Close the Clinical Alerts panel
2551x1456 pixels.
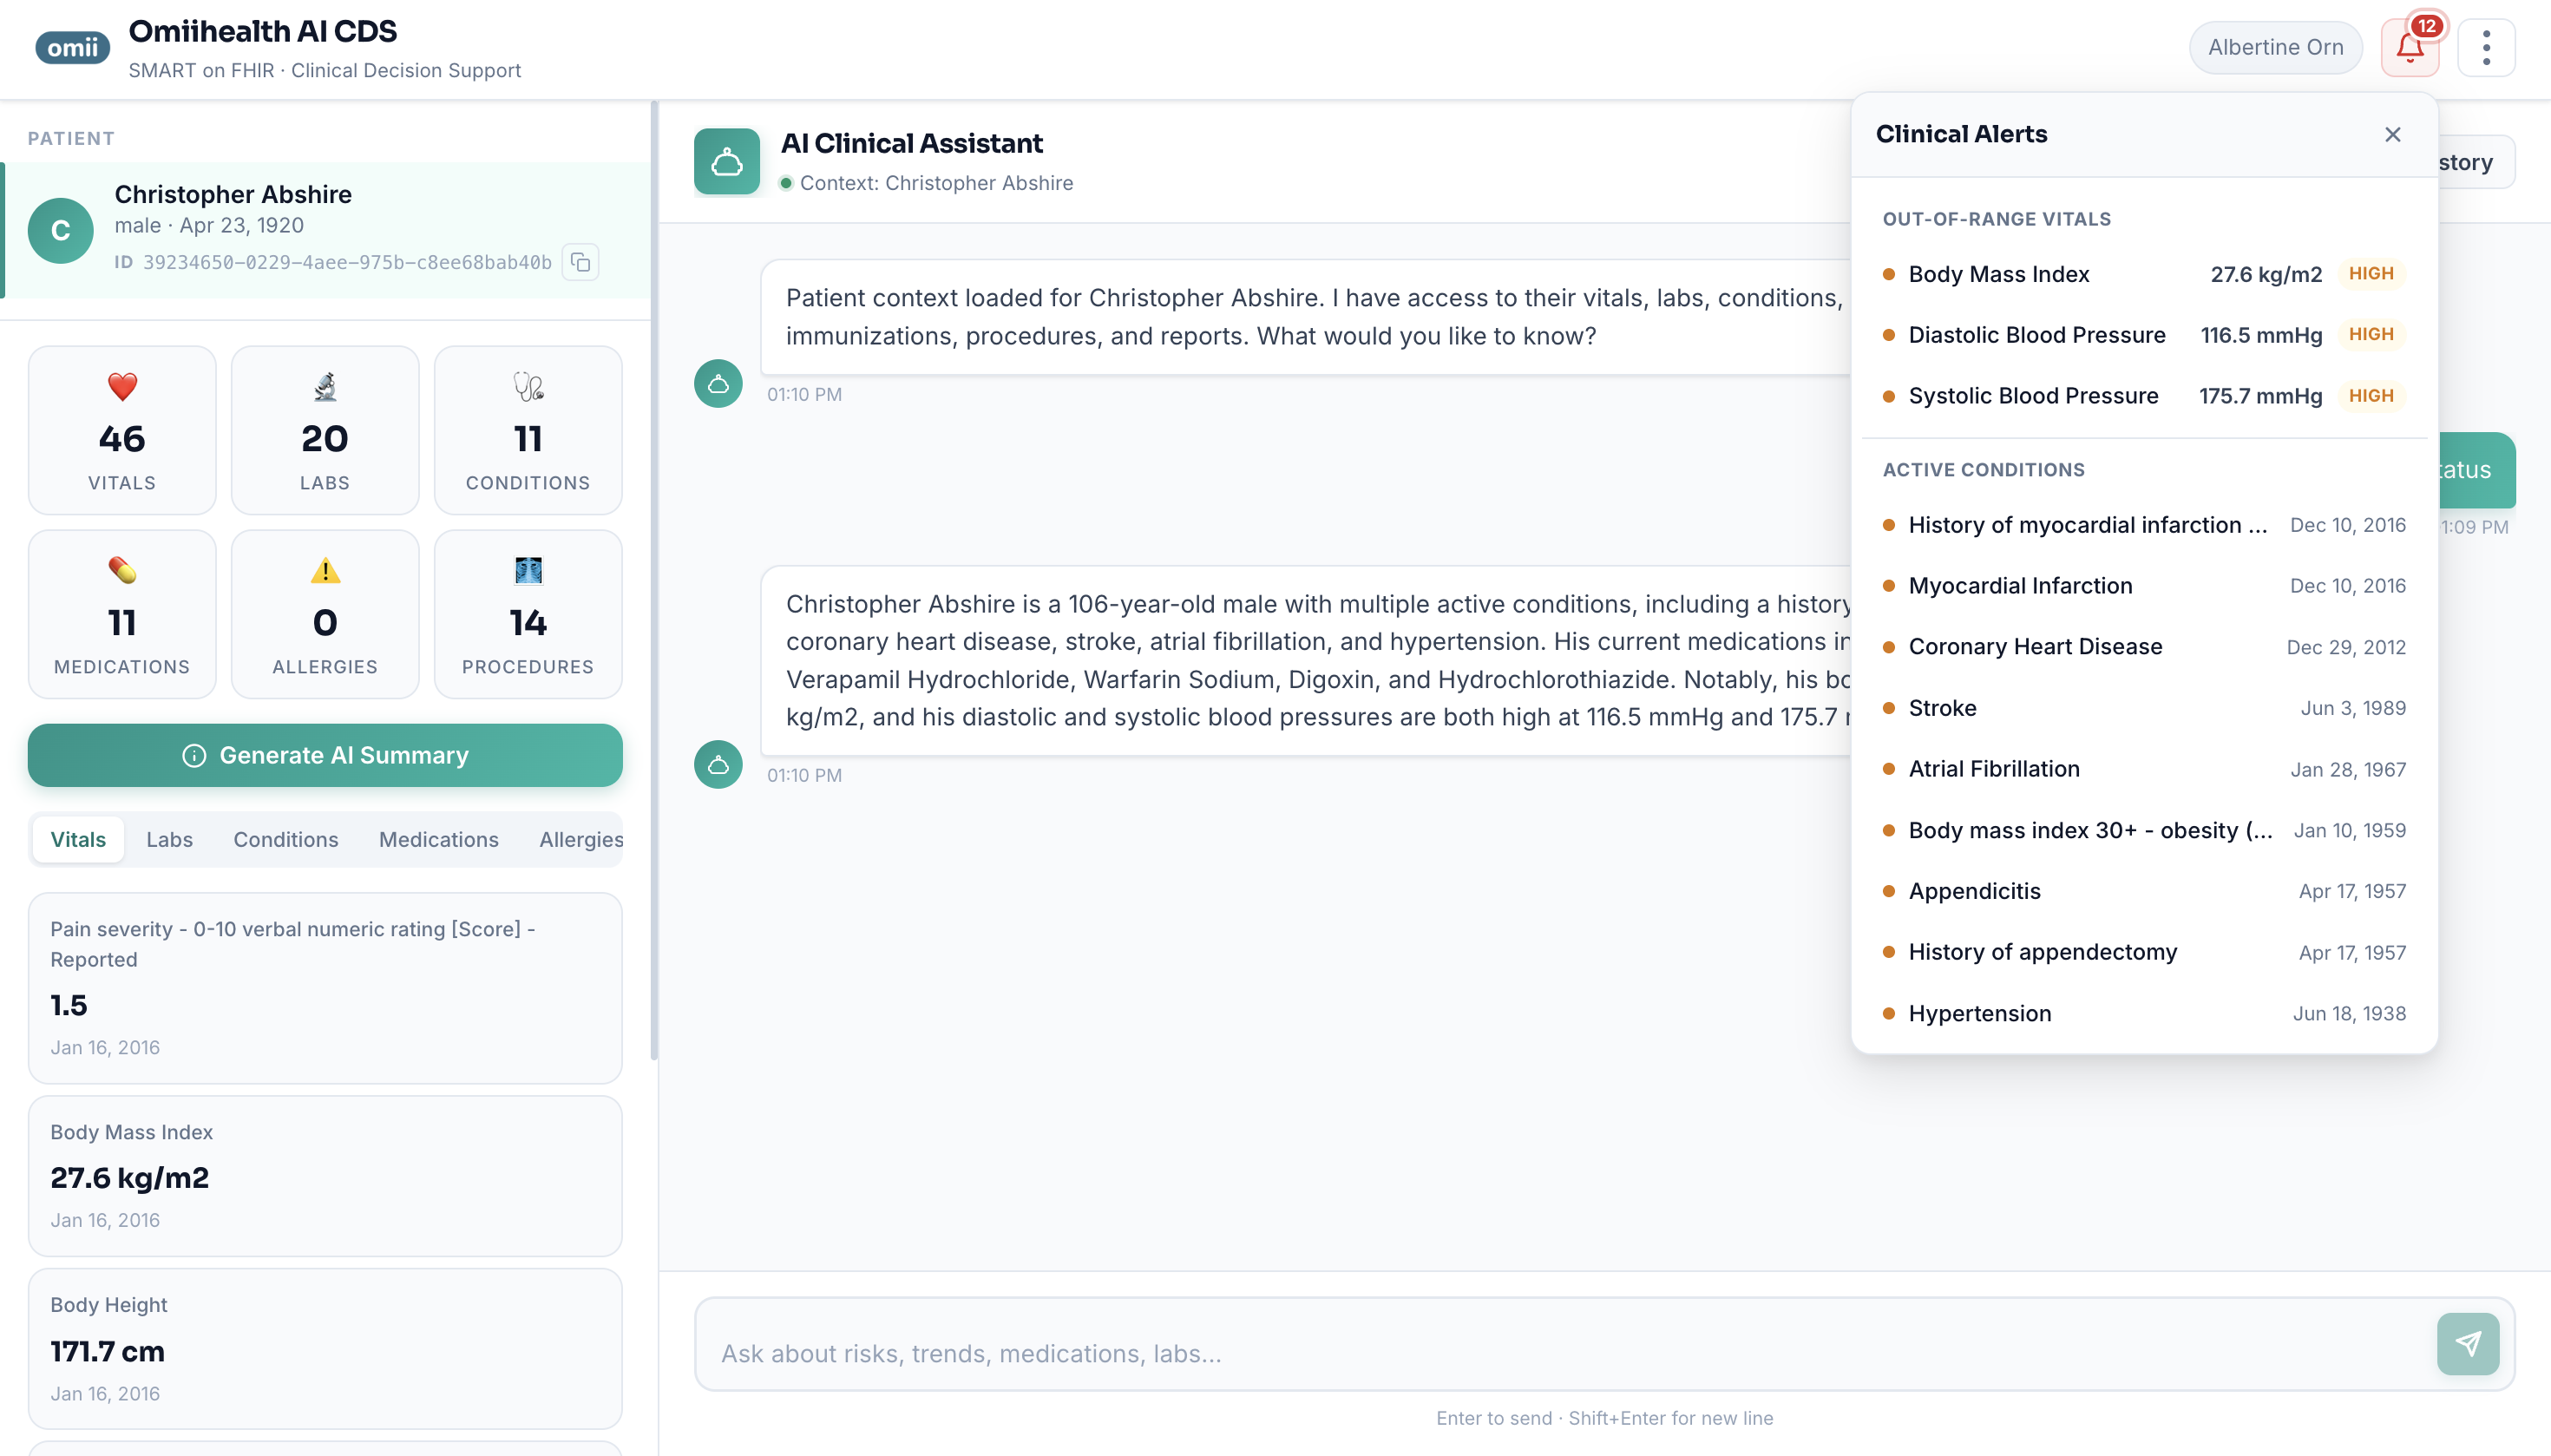pyautogui.click(x=2392, y=134)
